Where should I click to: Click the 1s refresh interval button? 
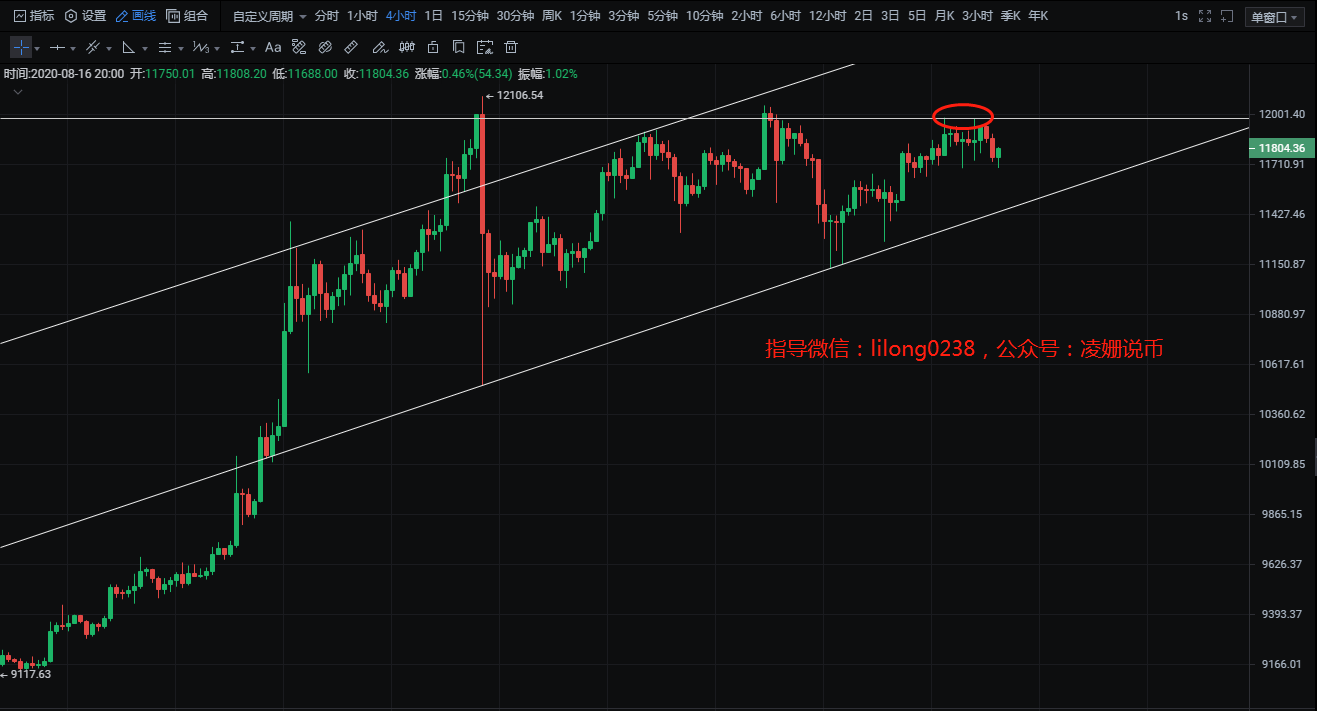pos(1181,16)
